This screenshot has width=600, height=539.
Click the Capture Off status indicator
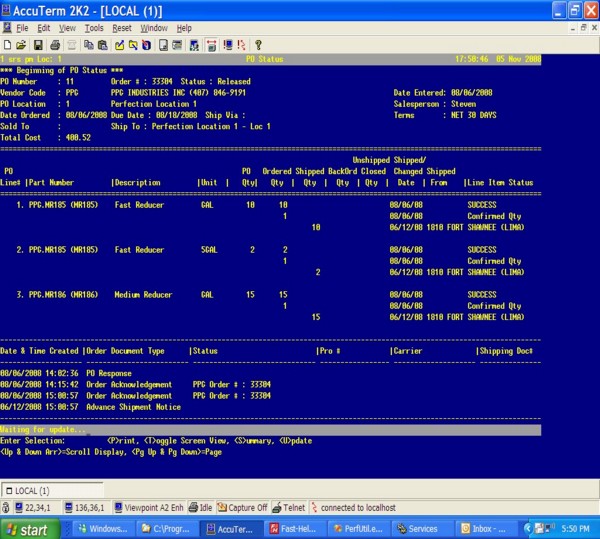pos(242,508)
